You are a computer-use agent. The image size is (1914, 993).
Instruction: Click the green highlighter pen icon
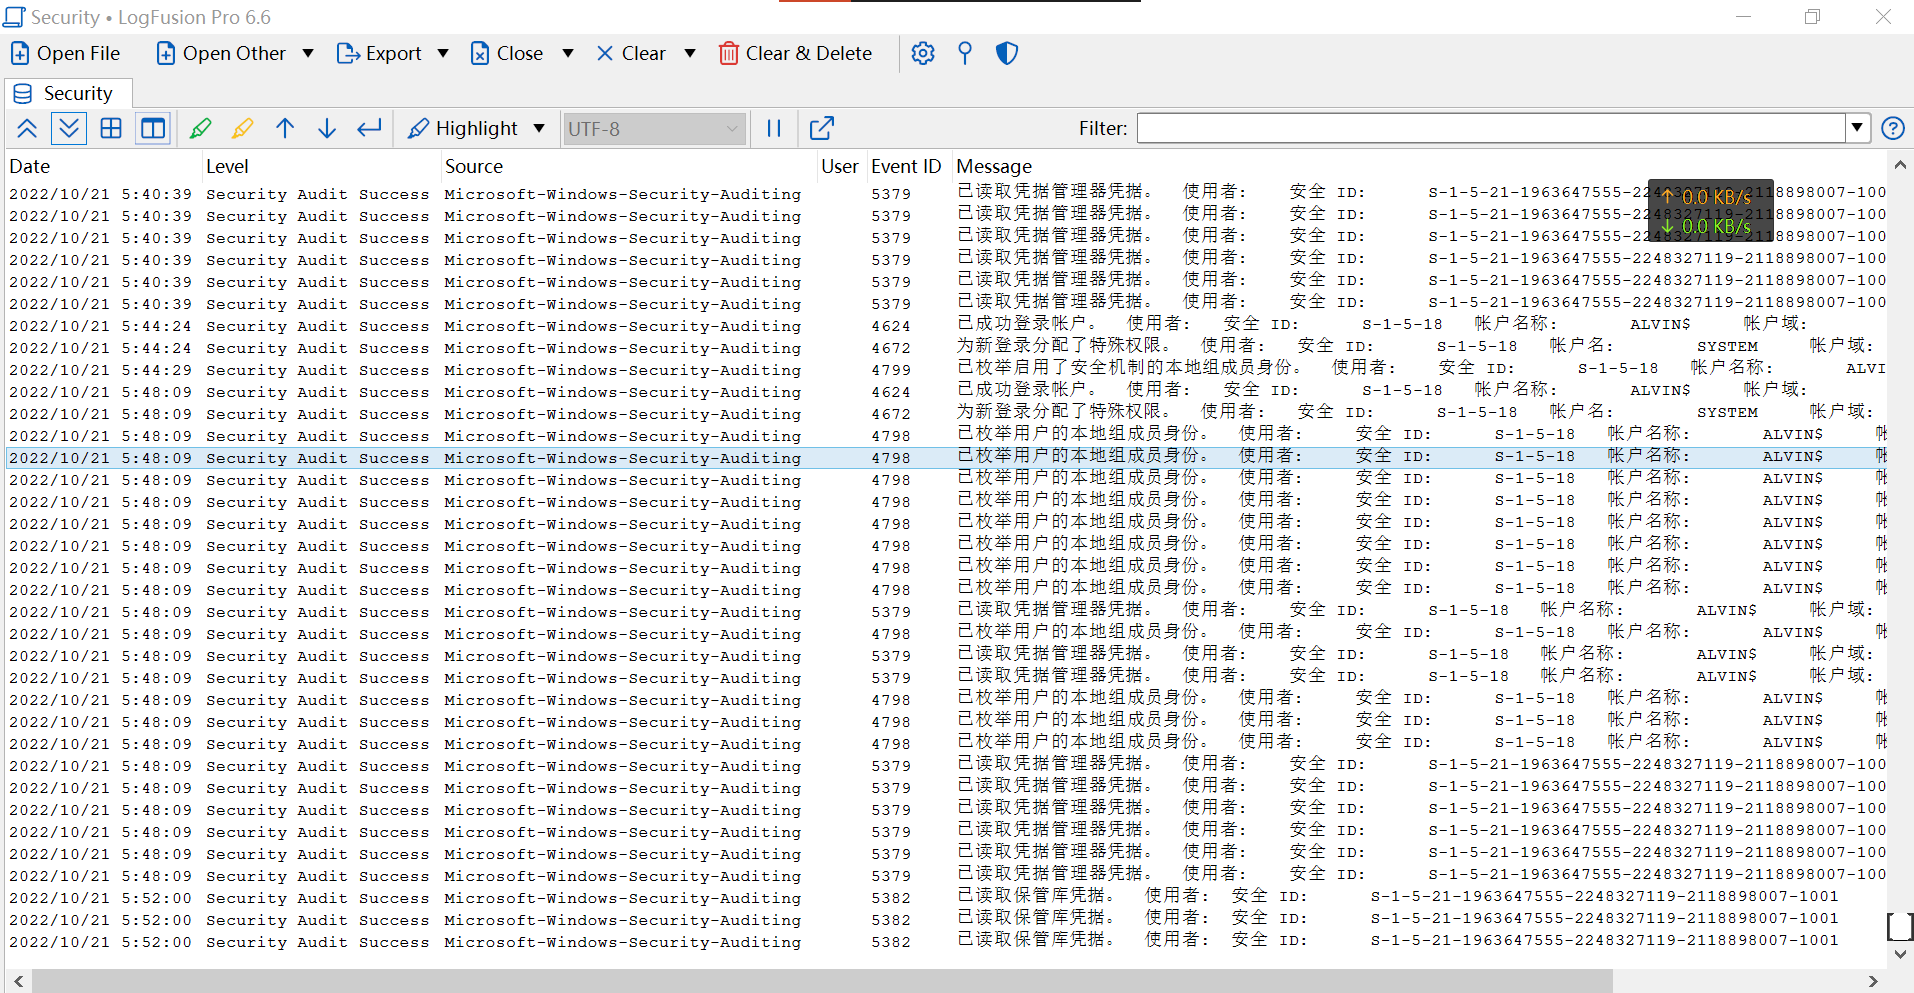click(201, 128)
